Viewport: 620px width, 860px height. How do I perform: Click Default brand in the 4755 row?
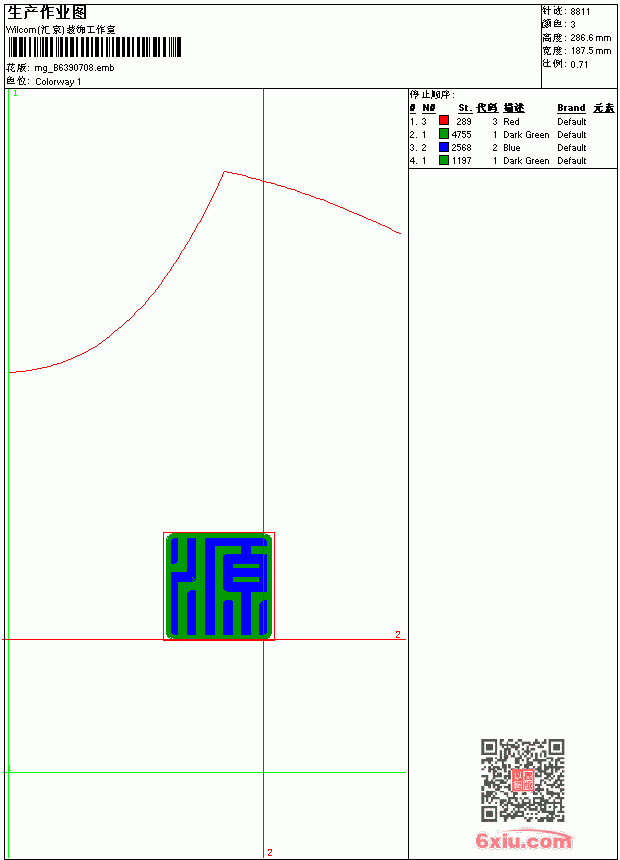(572, 135)
